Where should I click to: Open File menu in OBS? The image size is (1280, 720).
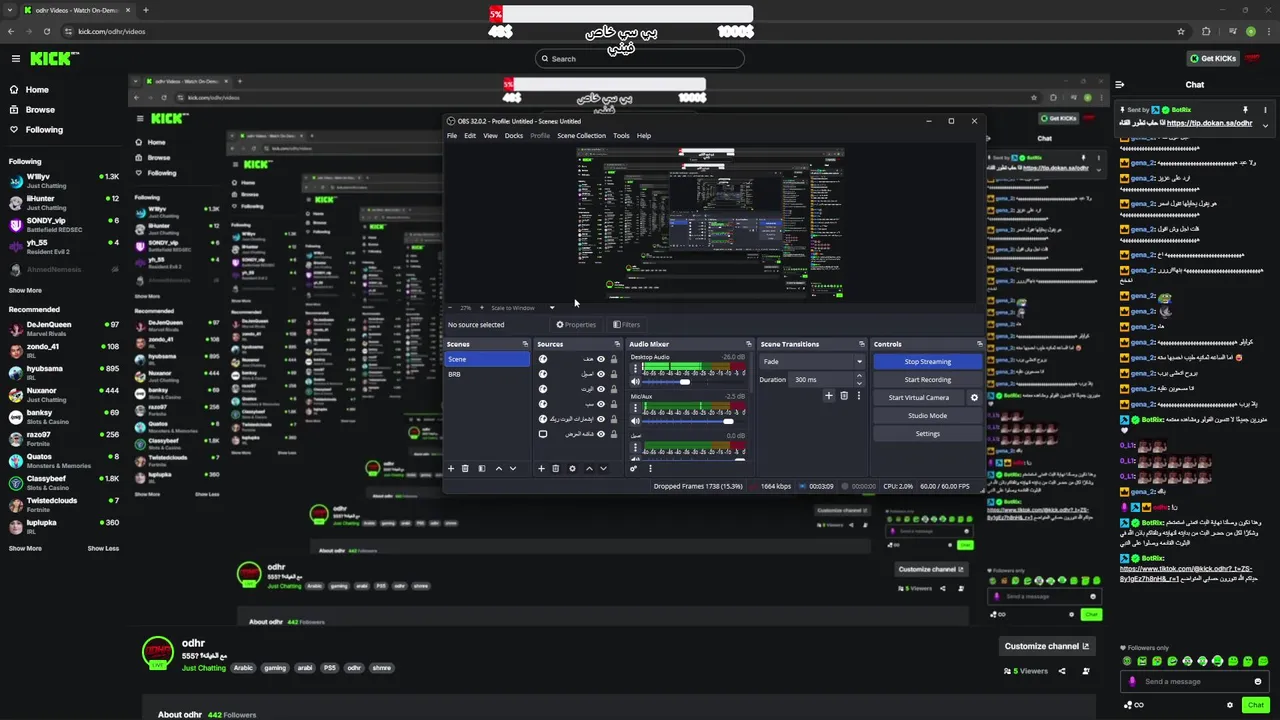pos(452,135)
